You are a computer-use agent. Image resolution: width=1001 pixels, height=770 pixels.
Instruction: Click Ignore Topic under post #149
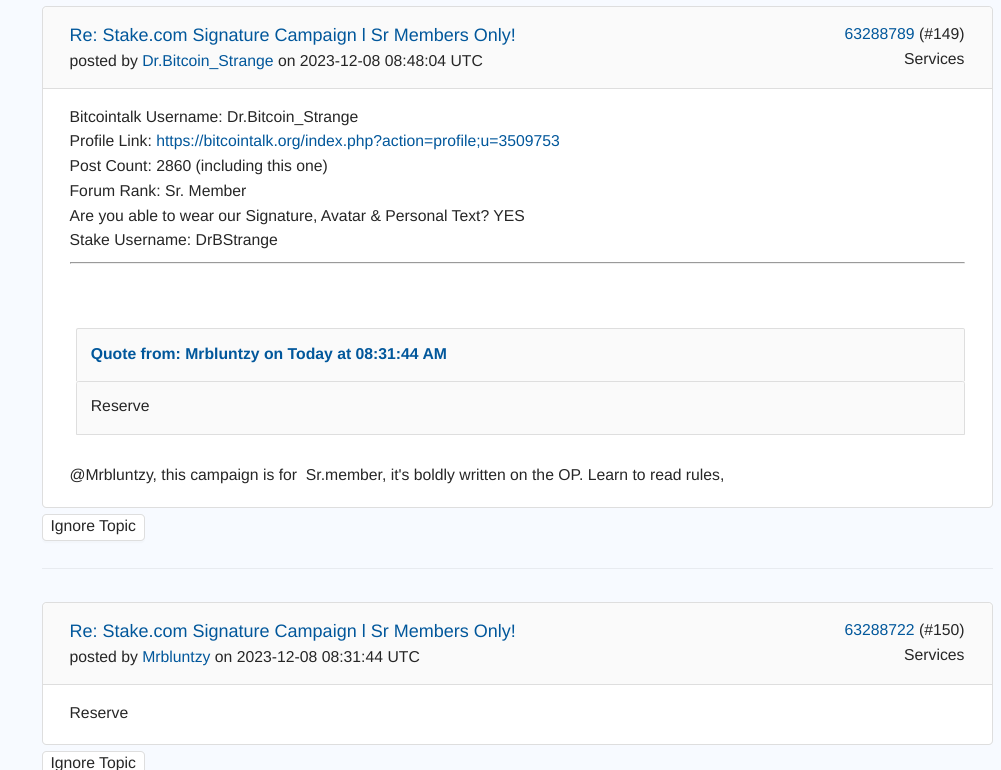click(93, 527)
